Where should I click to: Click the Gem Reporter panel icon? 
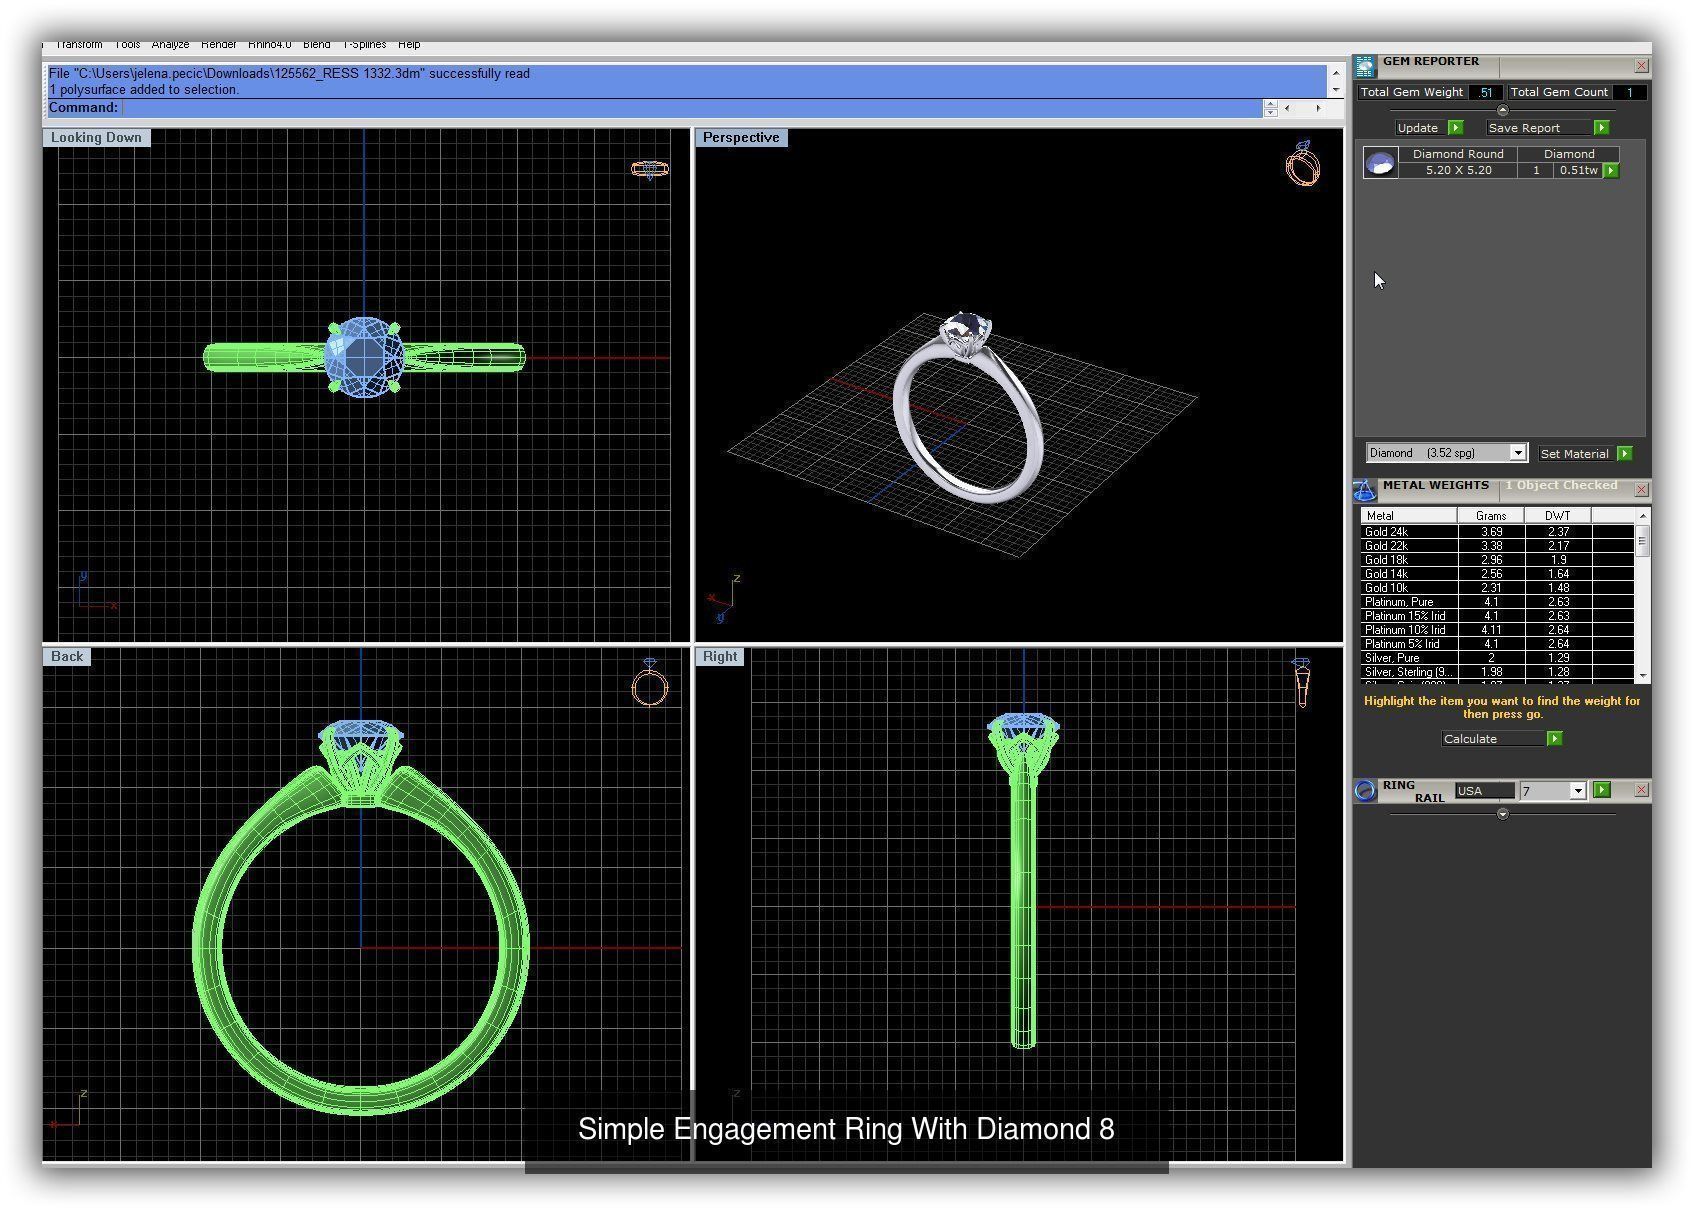[1365, 66]
